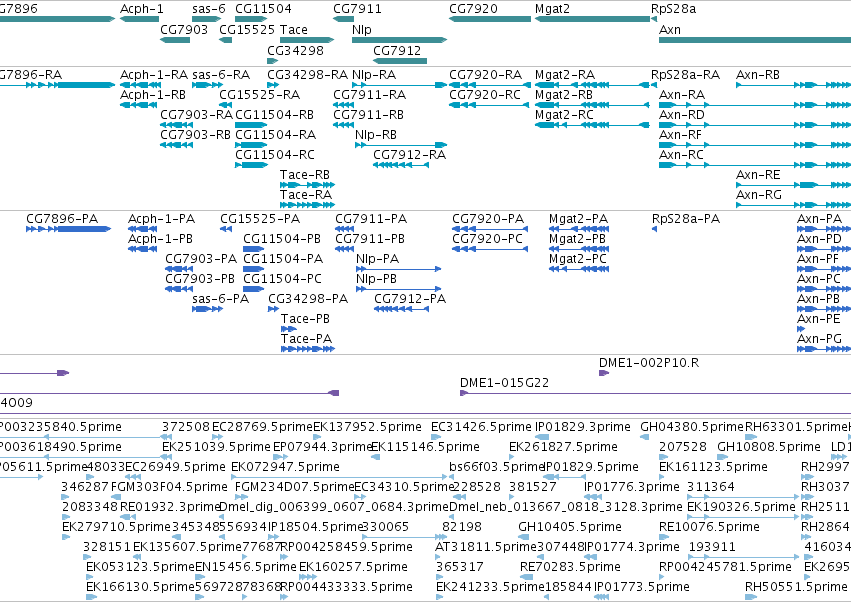Click the CG7920-RC transcript label

pyautogui.click(x=485, y=95)
